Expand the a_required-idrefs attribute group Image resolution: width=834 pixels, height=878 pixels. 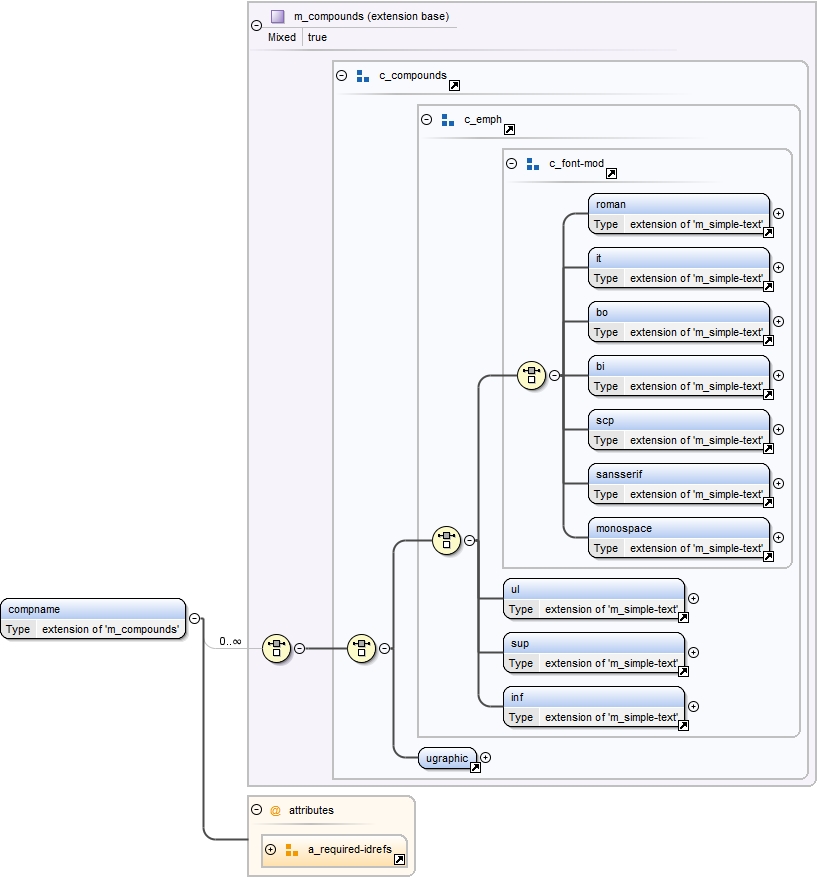(270, 850)
